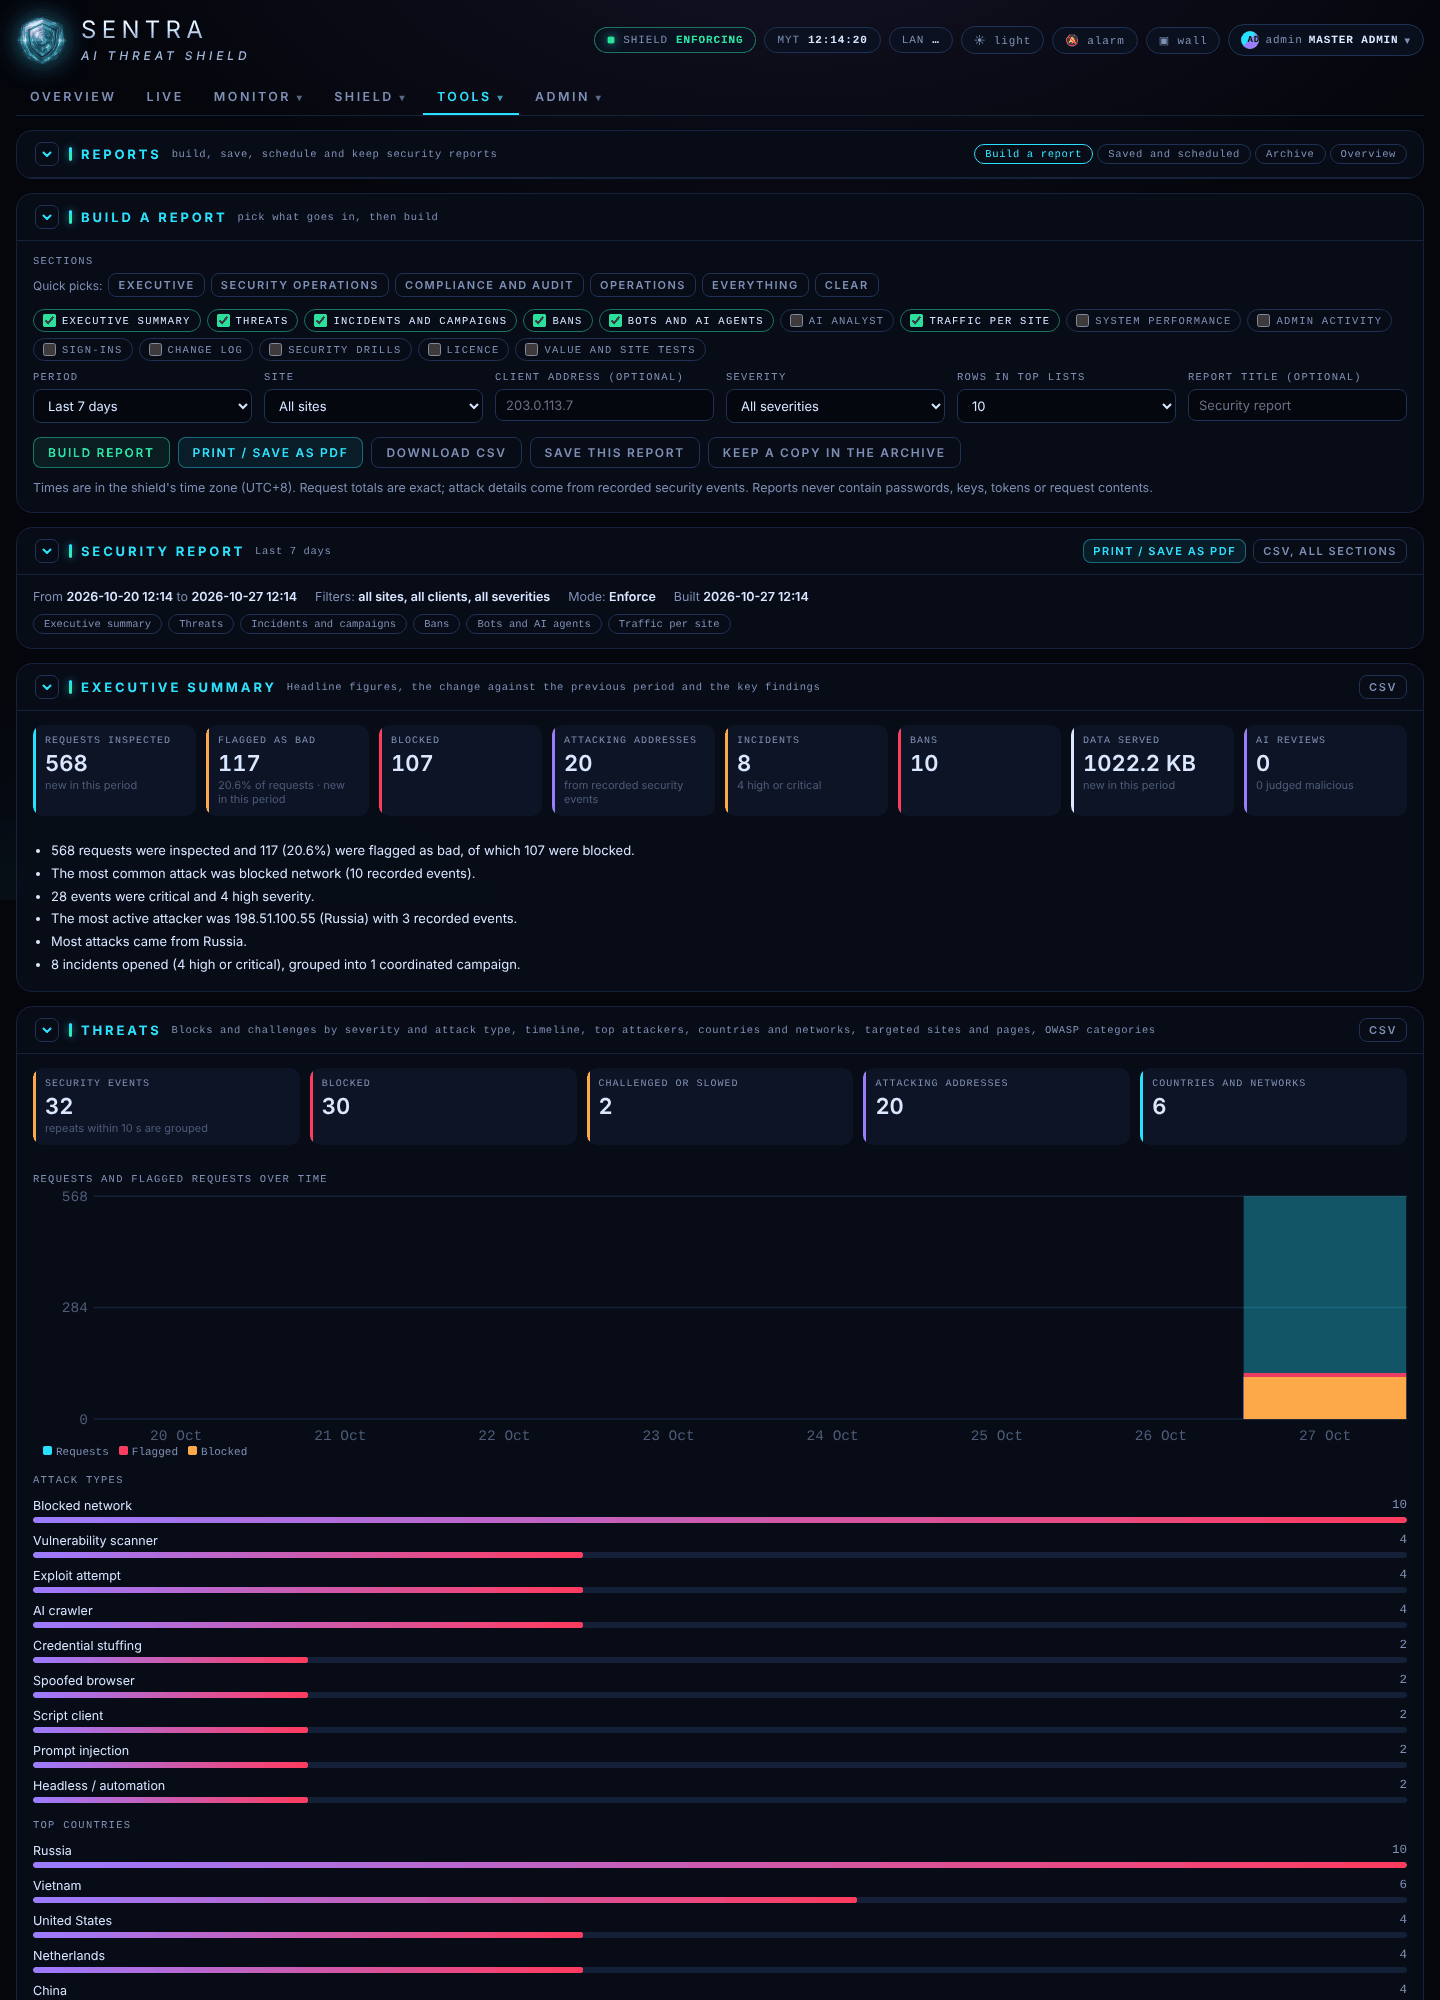Check Value and Site Tests section
This screenshot has height=2000, width=1440.
point(532,350)
